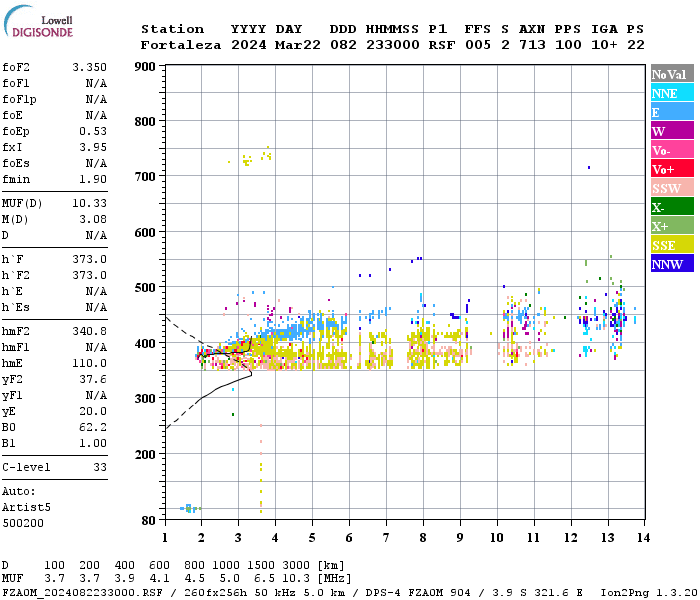The height and width of the screenshot is (600, 700).
Task: Click the hmF2 value 340.8
Action: tap(89, 332)
